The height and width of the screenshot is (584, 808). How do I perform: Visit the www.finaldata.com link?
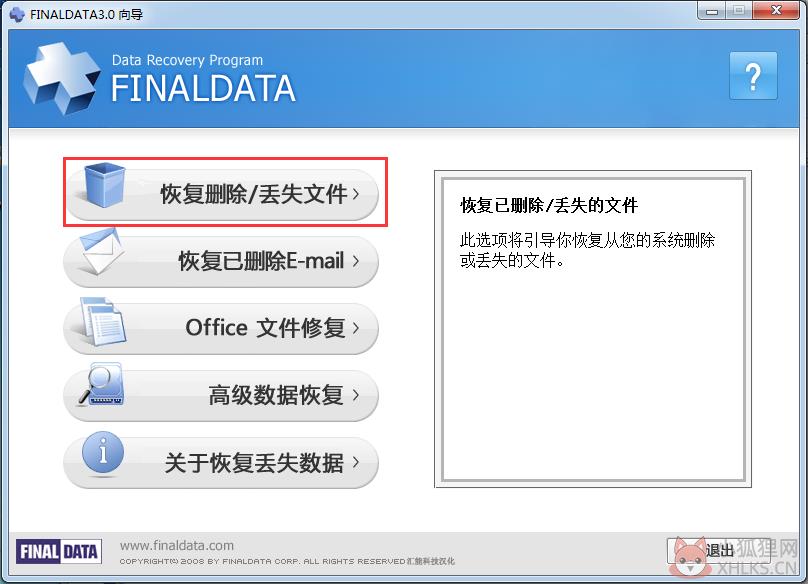tap(177, 545)
